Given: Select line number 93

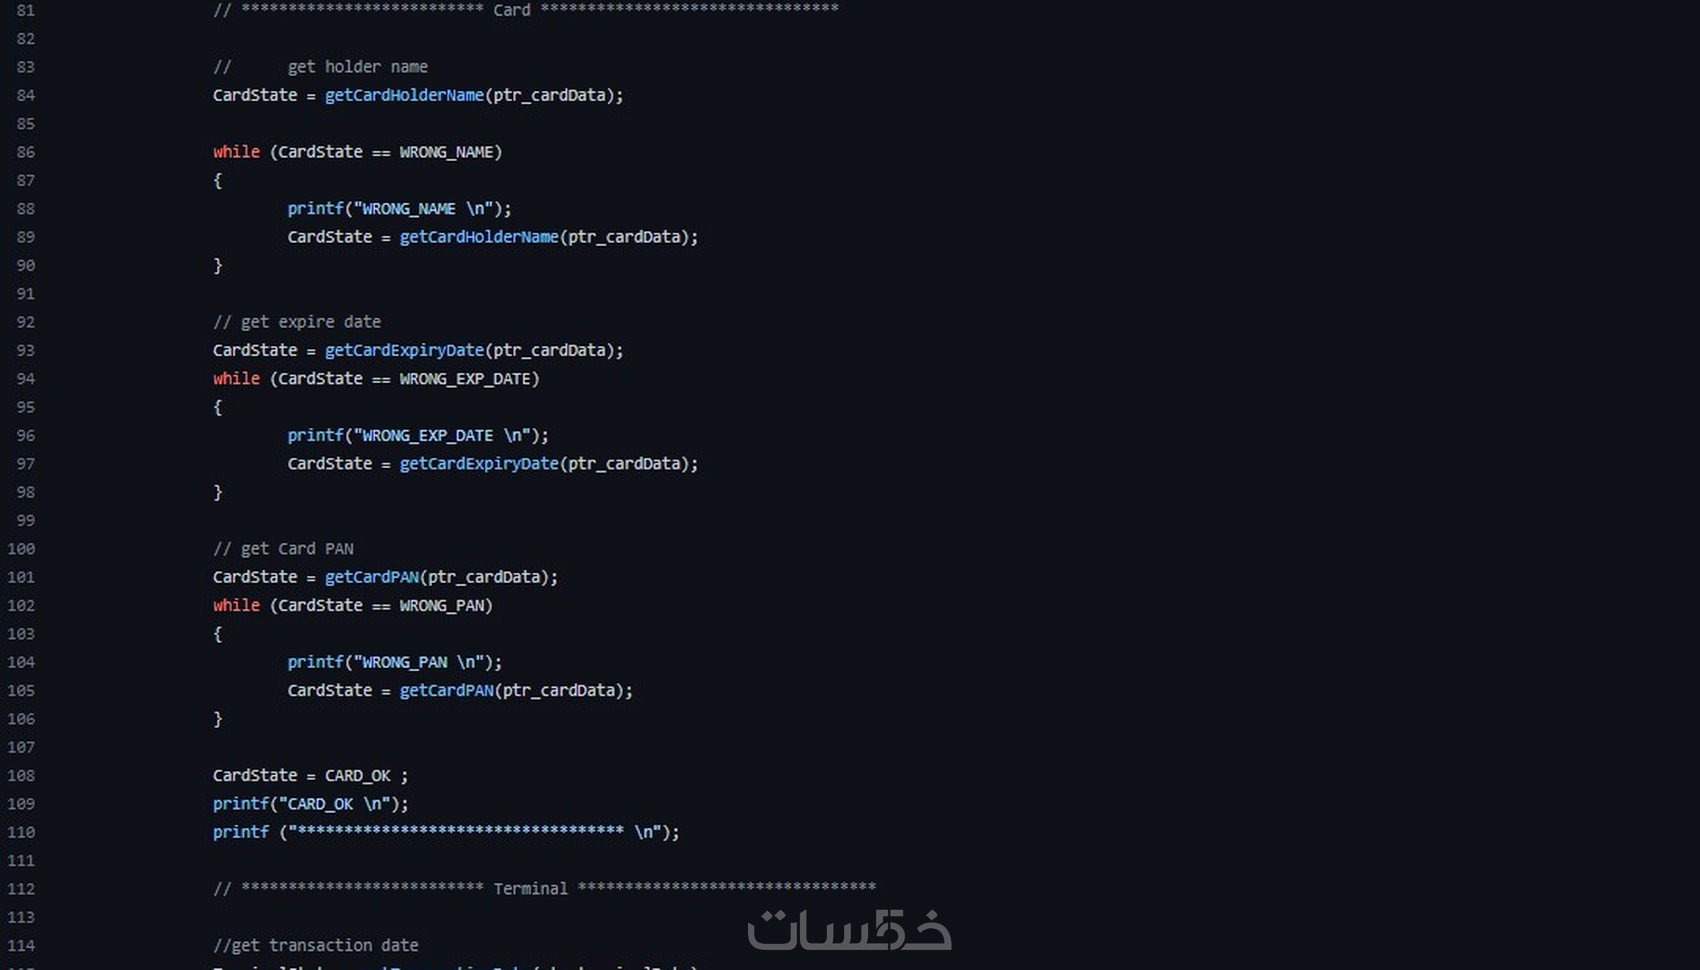Looking at the screenshot, I should click(26, 350).
